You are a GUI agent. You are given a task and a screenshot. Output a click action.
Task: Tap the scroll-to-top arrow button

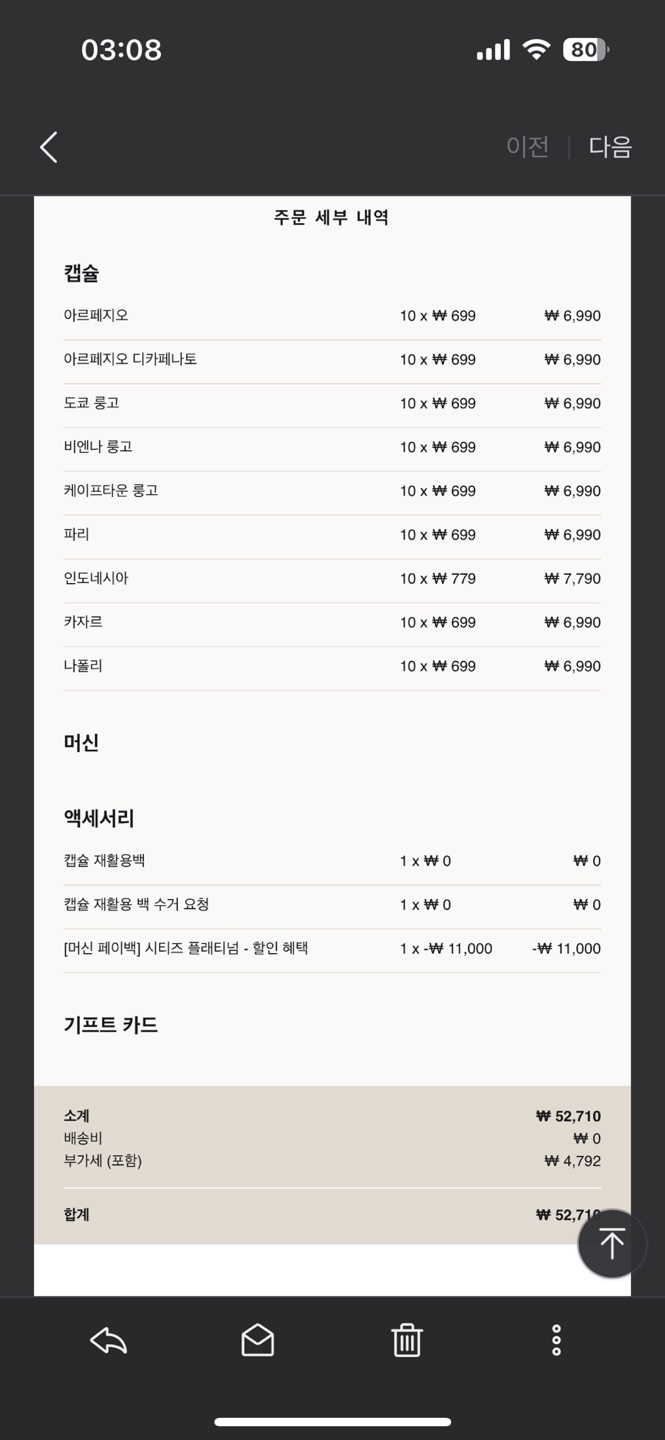[611, 1243]
